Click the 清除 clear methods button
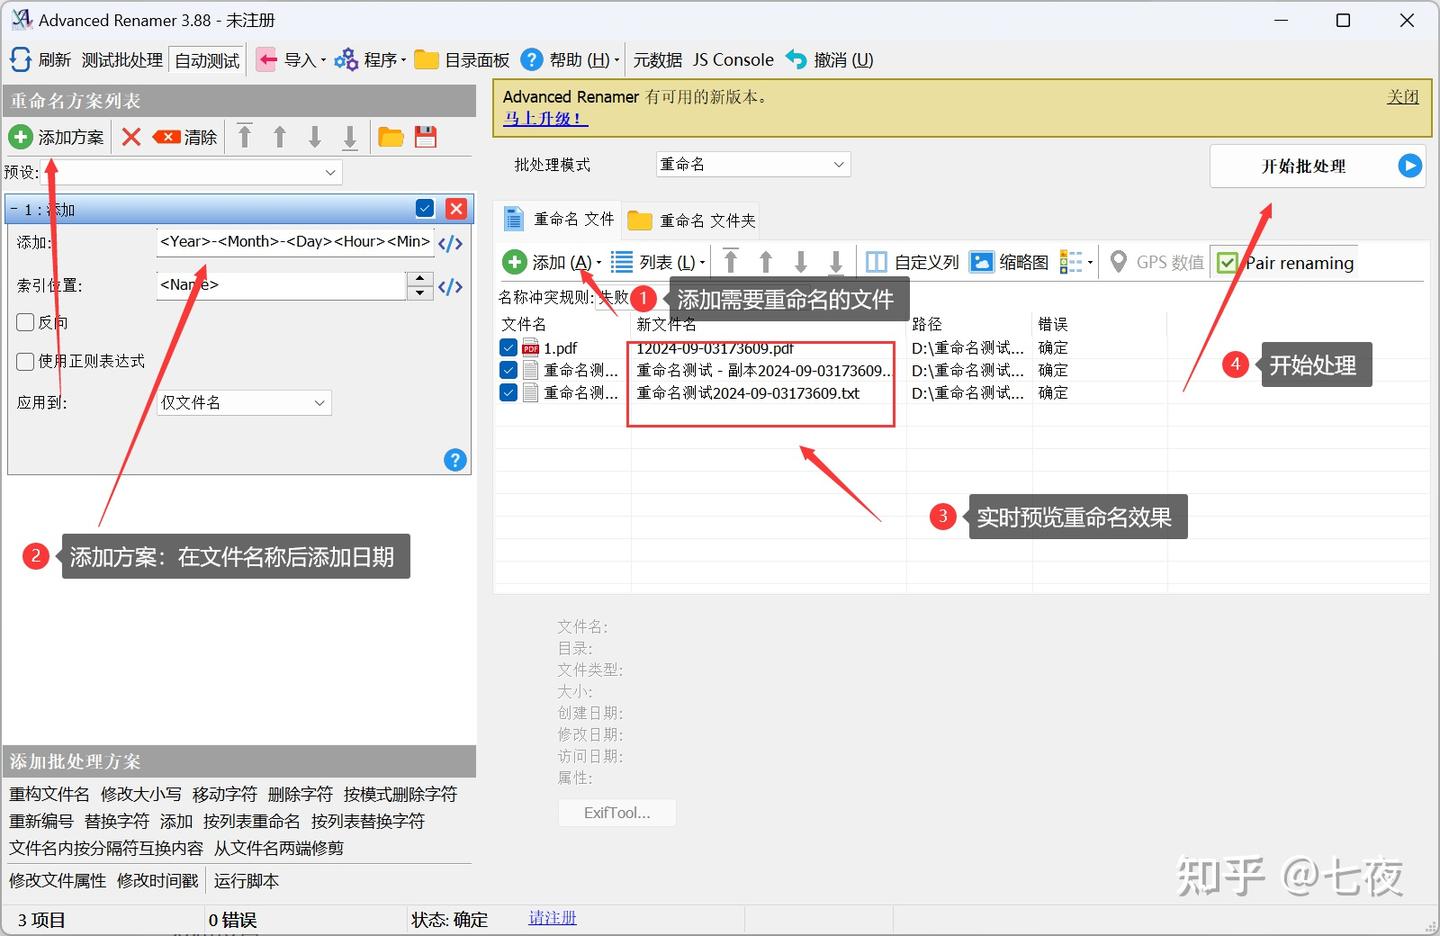The width and height of the screenshot is (1440, 936). pos(185,137)
